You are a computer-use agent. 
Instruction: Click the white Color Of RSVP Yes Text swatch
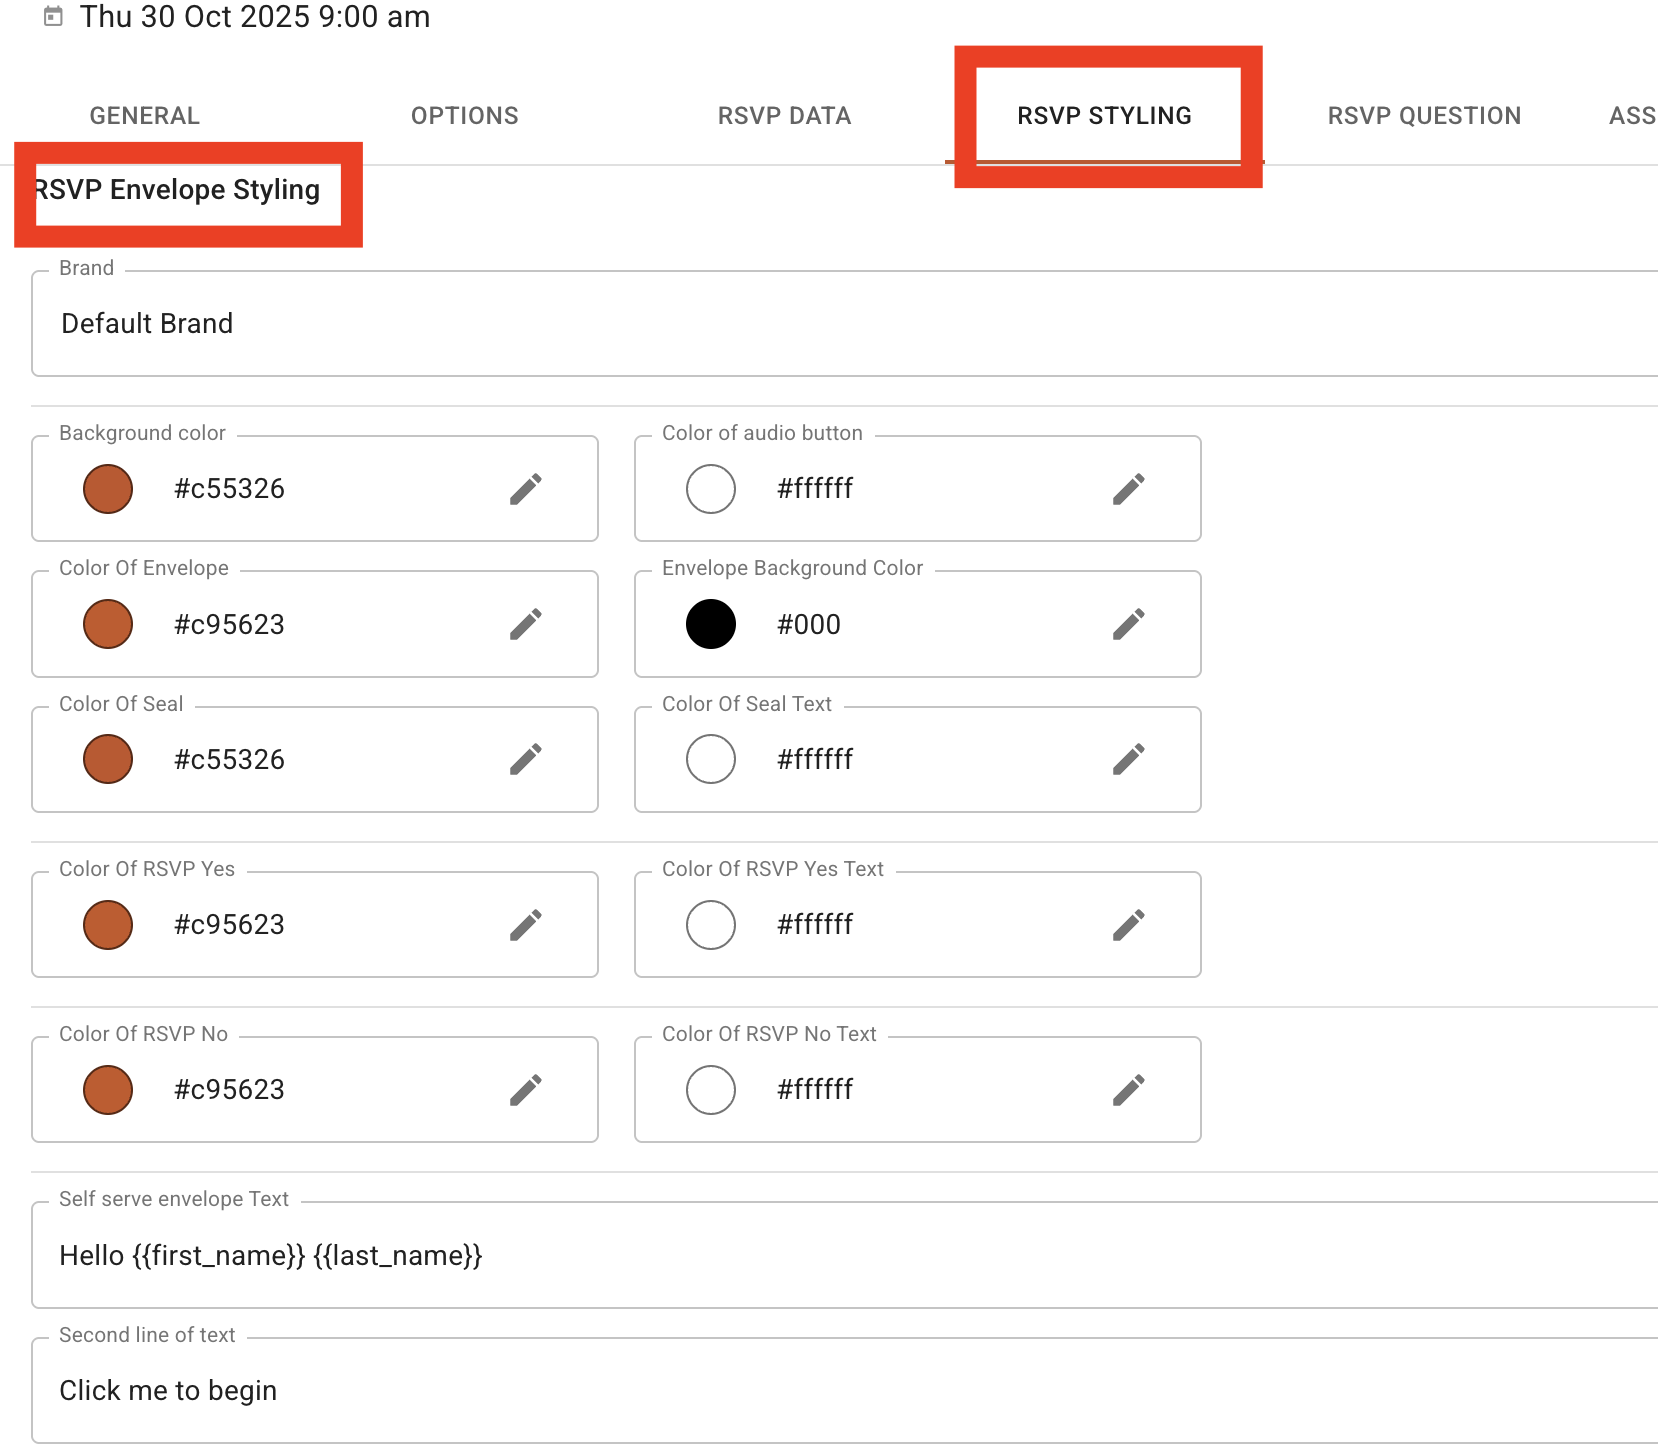(711, 925)
